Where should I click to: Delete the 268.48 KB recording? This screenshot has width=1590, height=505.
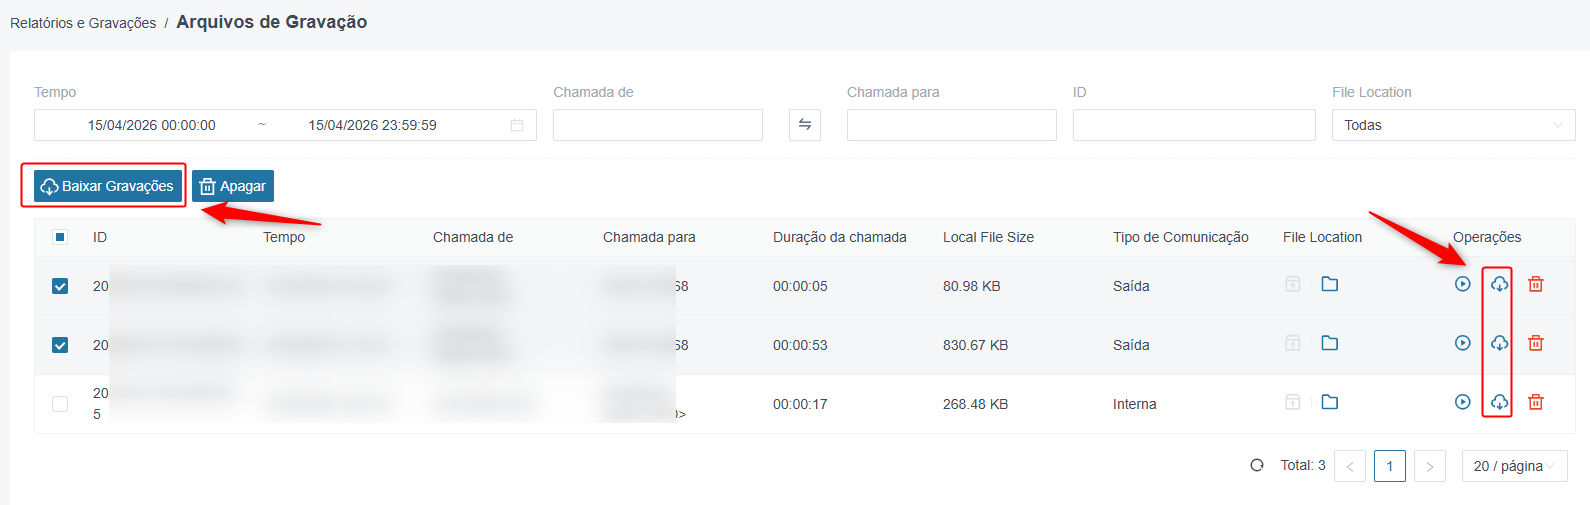pyautogui.click(x=1536, y=402)
